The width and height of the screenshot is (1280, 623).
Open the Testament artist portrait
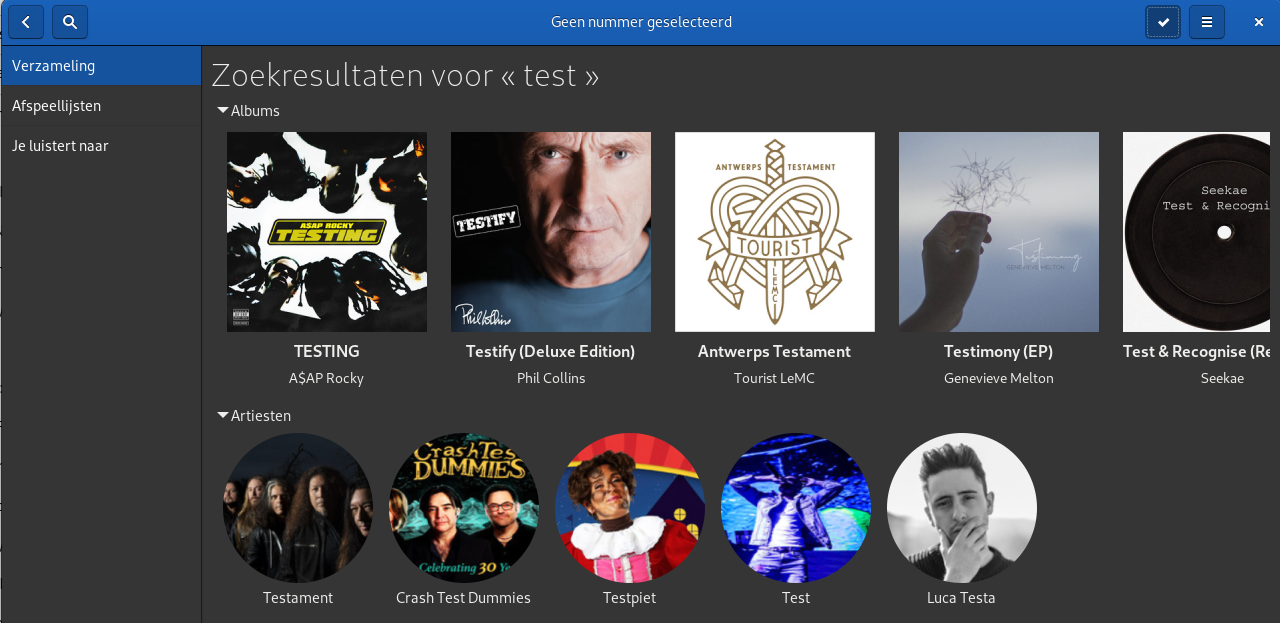tap(298, 508)
